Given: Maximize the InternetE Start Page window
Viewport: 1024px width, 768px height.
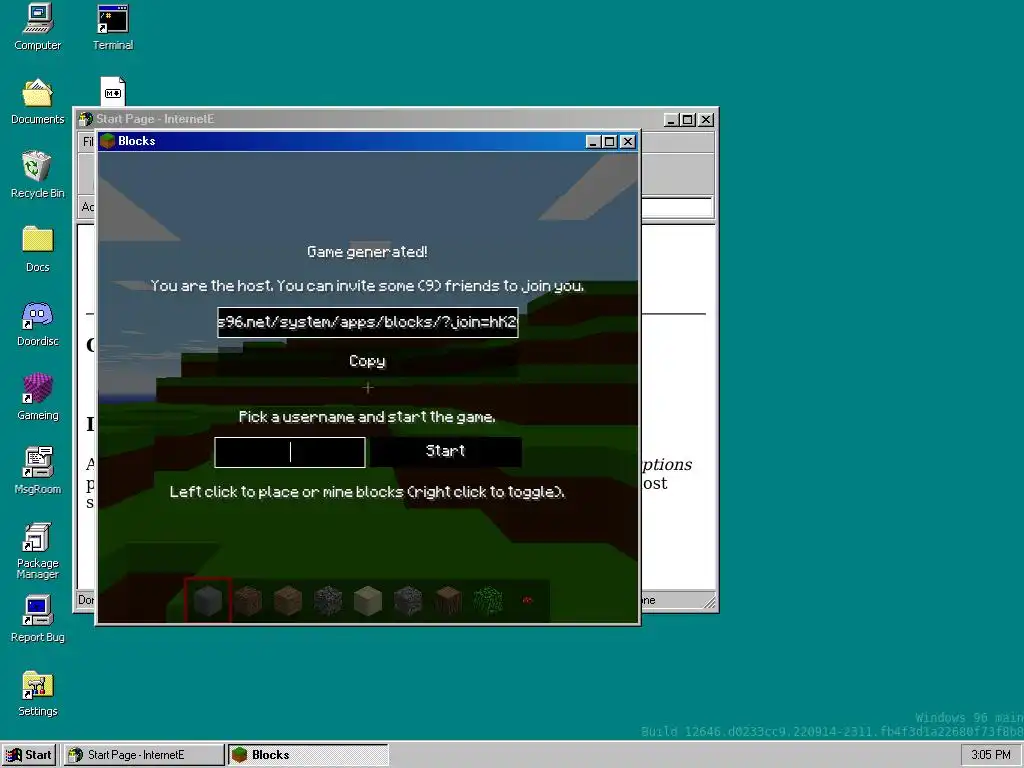Looking at the screenshot, I should (x=688, y=120).
